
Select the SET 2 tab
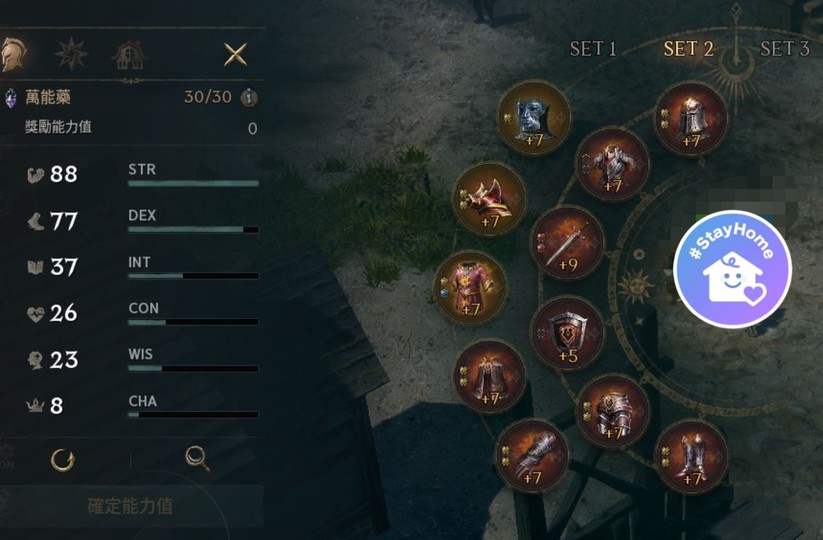click(689, 49)
